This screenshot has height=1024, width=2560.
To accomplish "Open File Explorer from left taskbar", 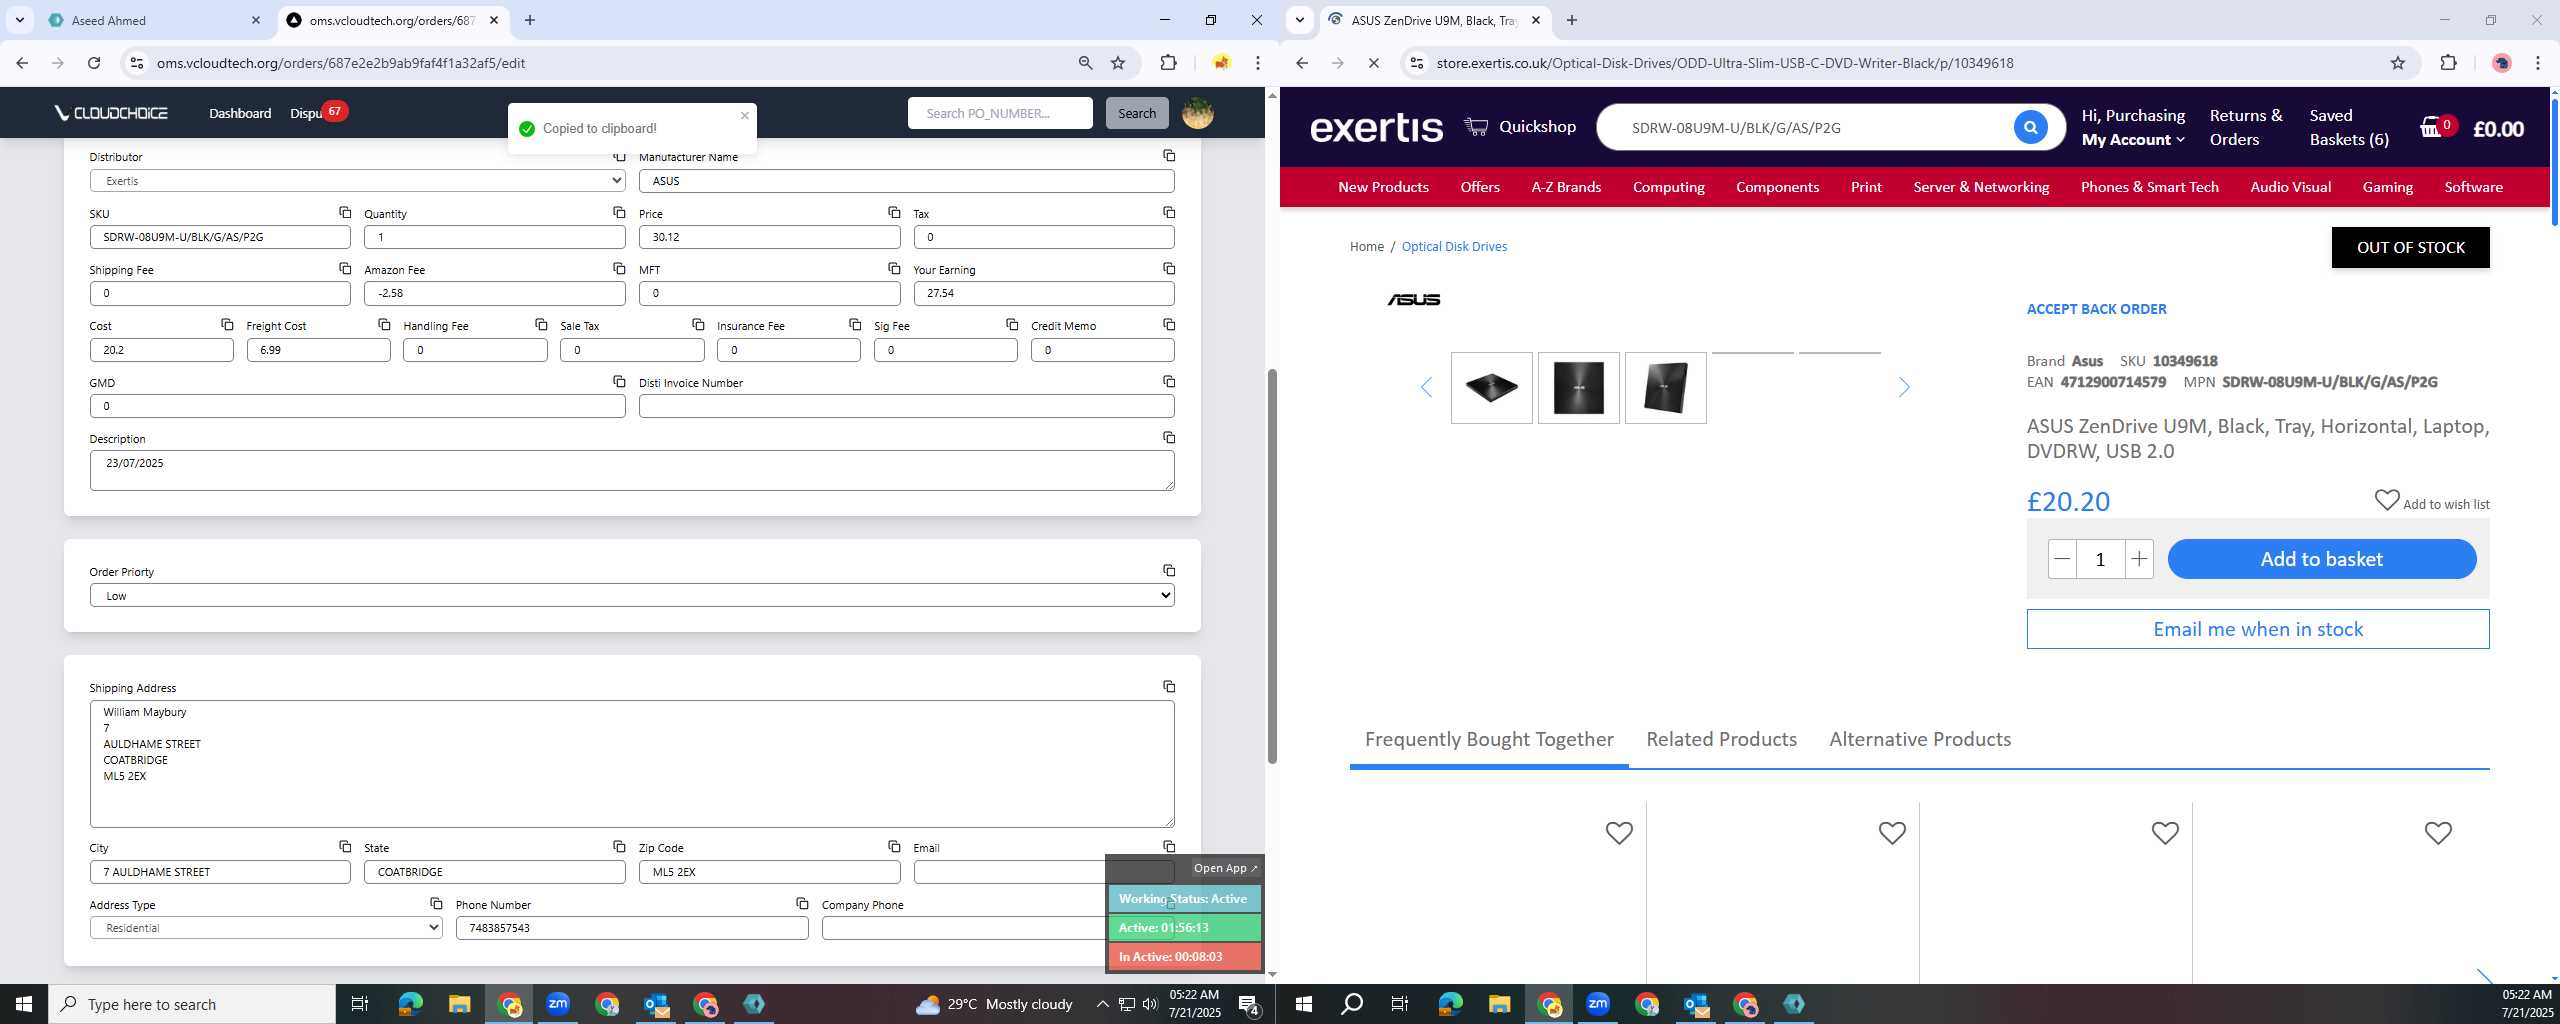I will point(459,1004).
